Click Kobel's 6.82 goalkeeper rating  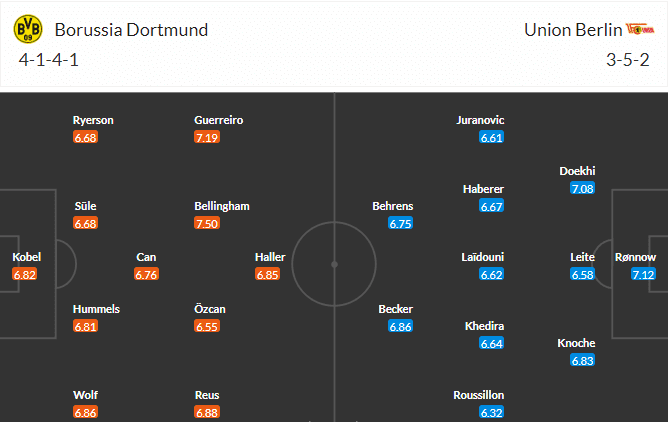tap(25, 274)
